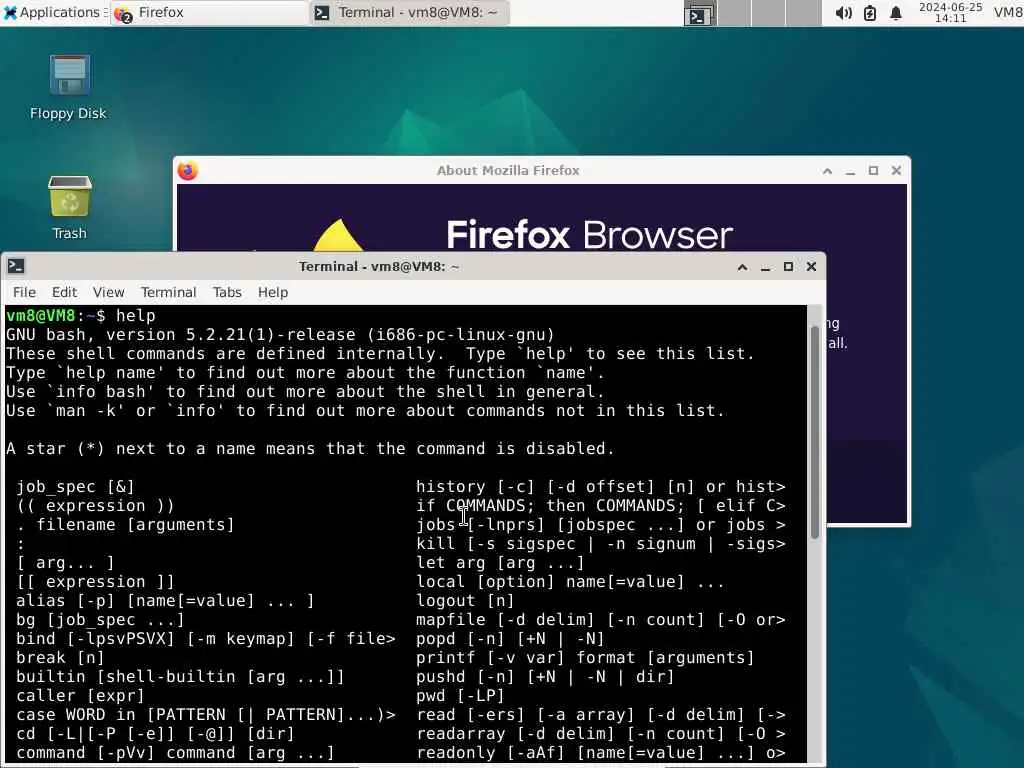1024x768 pixels.
Task: Show notifications via the bell icon
Action: tap(896, 13)
